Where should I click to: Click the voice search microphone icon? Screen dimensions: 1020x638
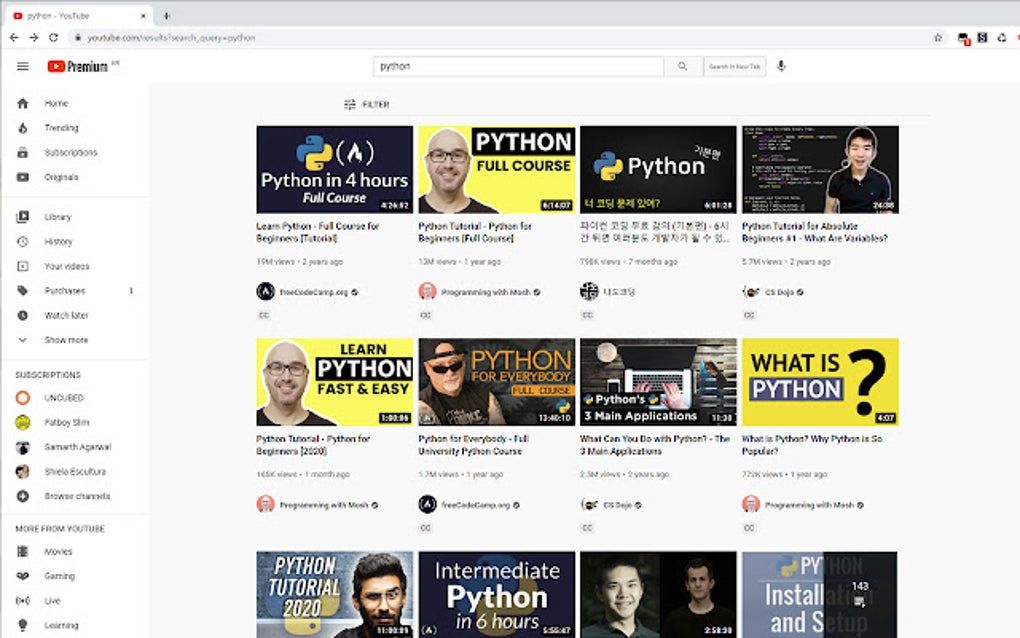coord(781,65)
